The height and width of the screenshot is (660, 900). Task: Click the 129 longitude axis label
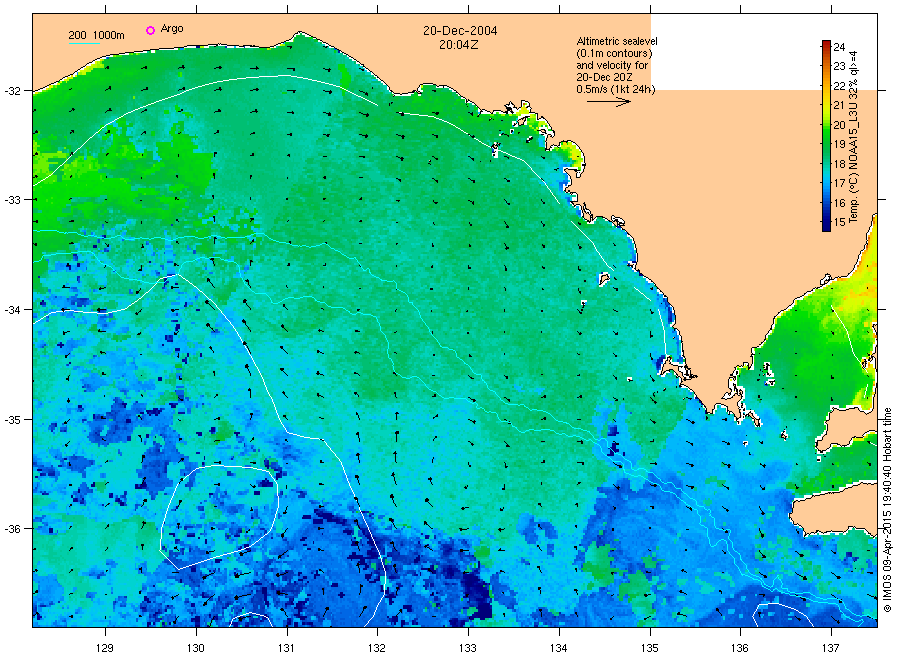105,648
